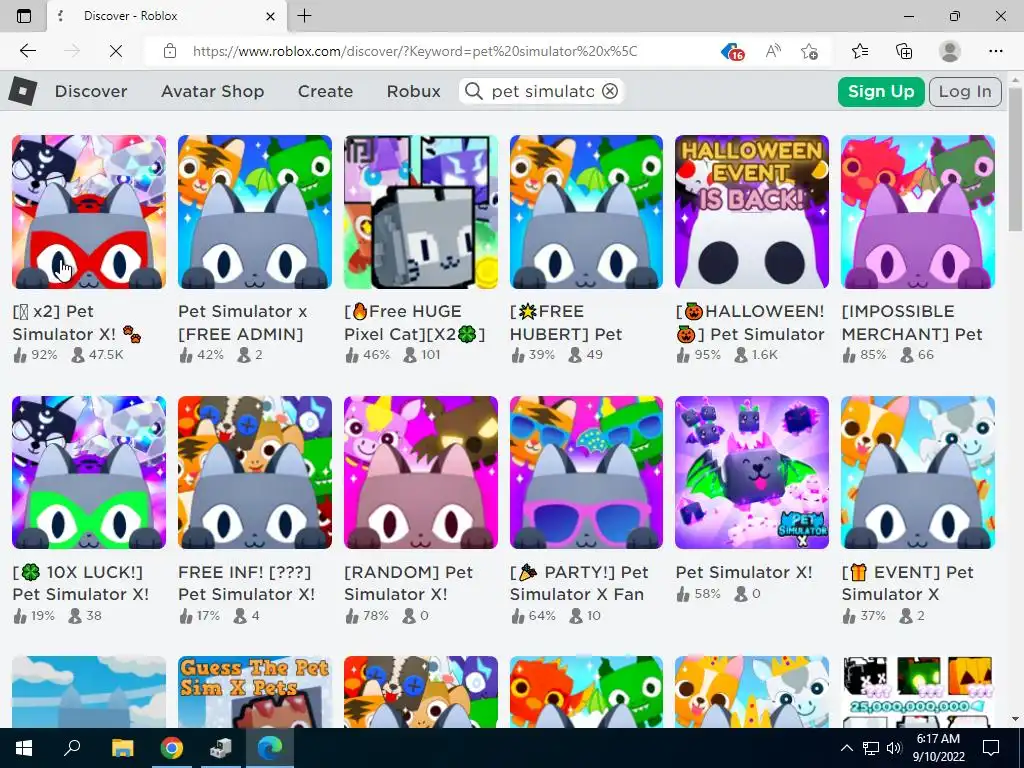Go back using browser back arrow
Screen dimensions: 1024x768
click(x=27, y=51)
